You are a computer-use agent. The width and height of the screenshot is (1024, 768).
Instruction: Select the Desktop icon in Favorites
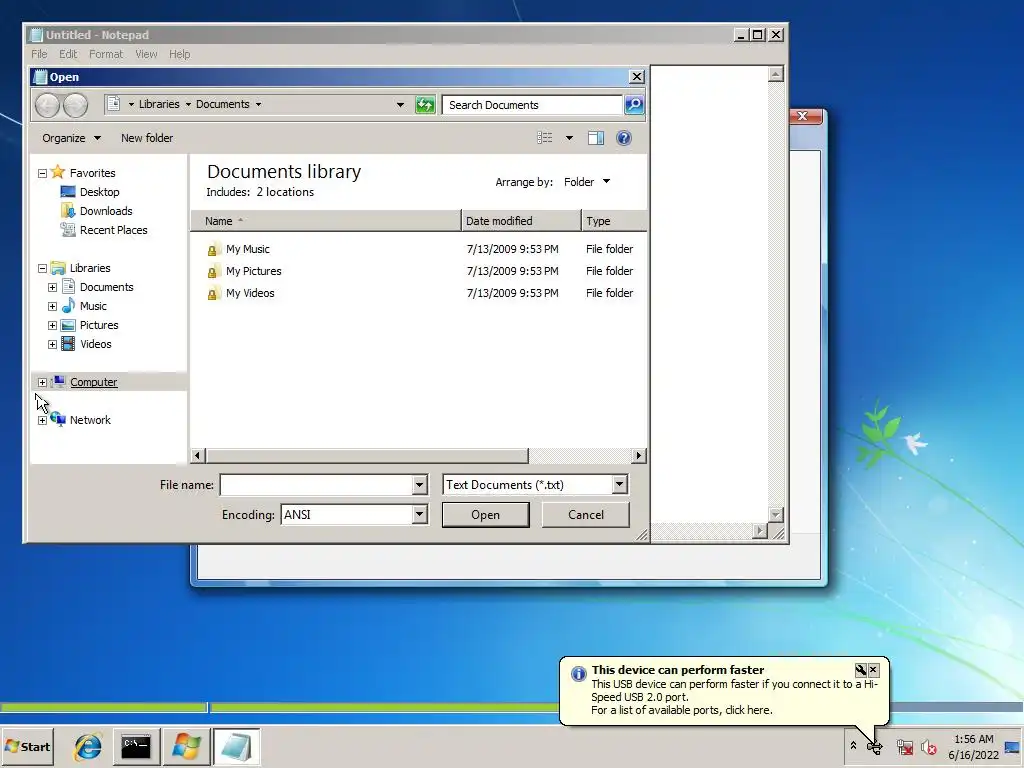pos(68,191)
